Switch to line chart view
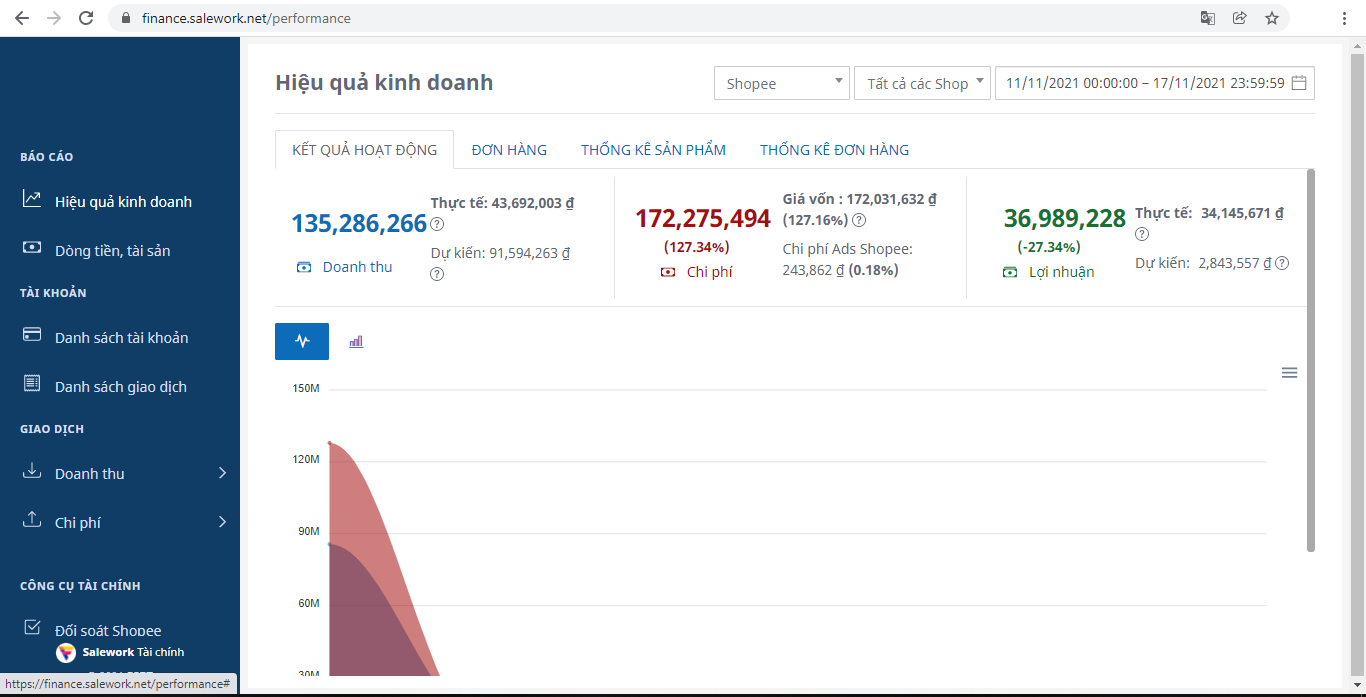 pos(302,342)
